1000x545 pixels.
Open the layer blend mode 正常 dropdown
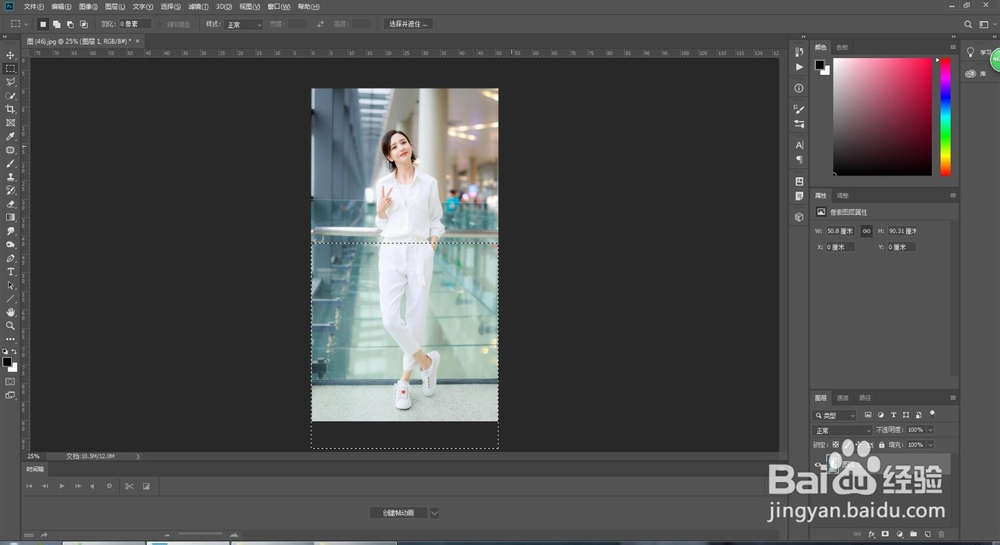841,430
